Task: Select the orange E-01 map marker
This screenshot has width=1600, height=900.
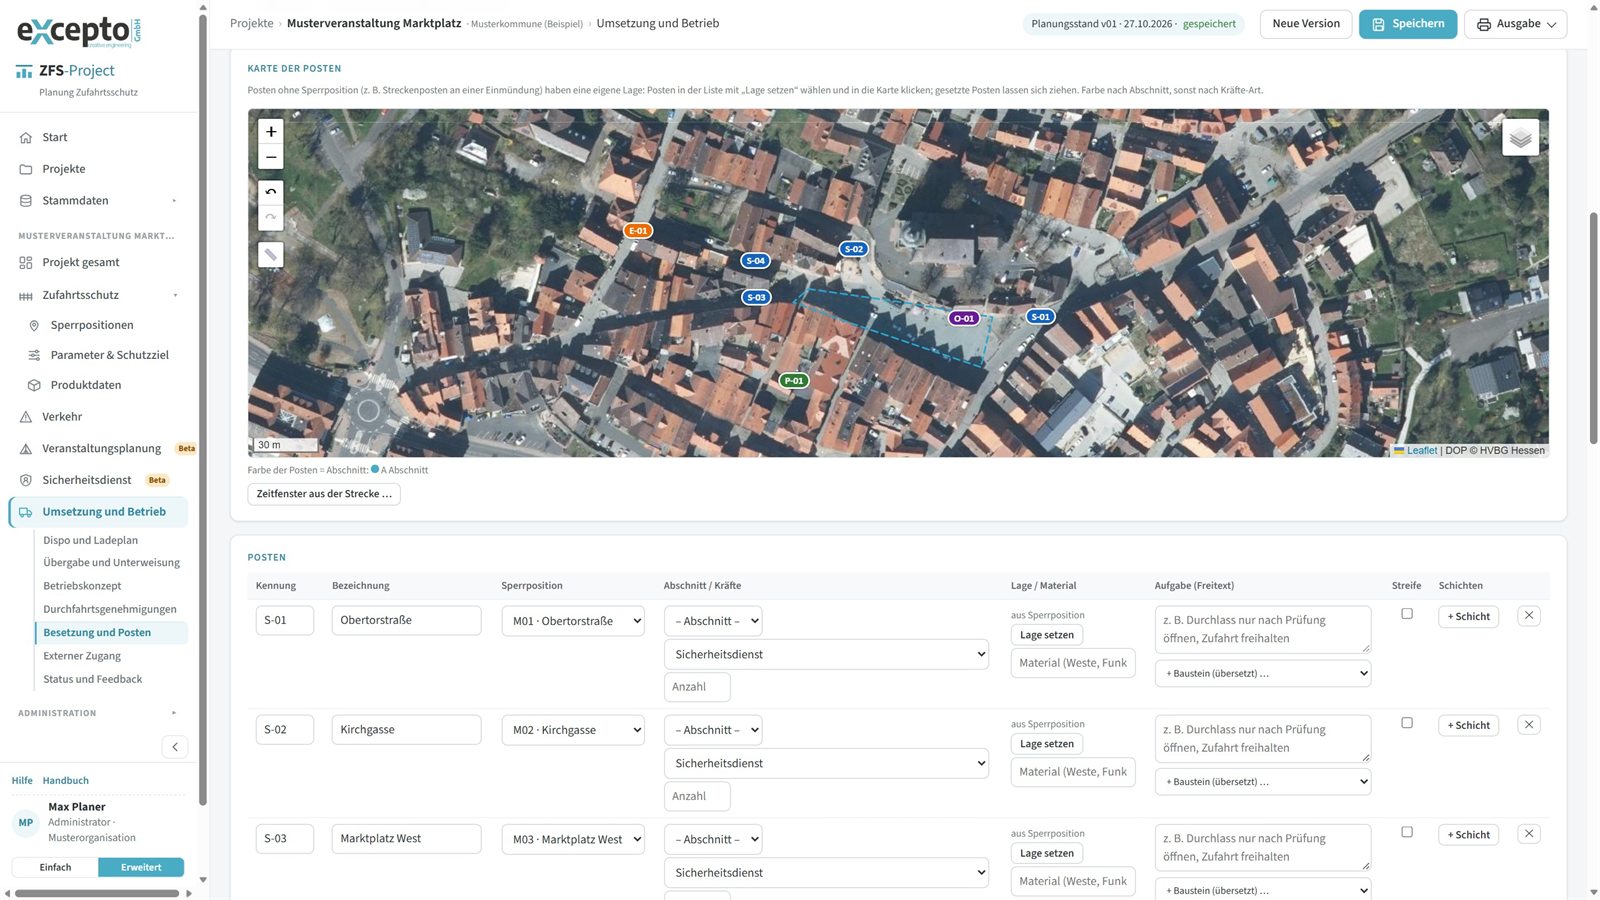Action: click(638, 231)
